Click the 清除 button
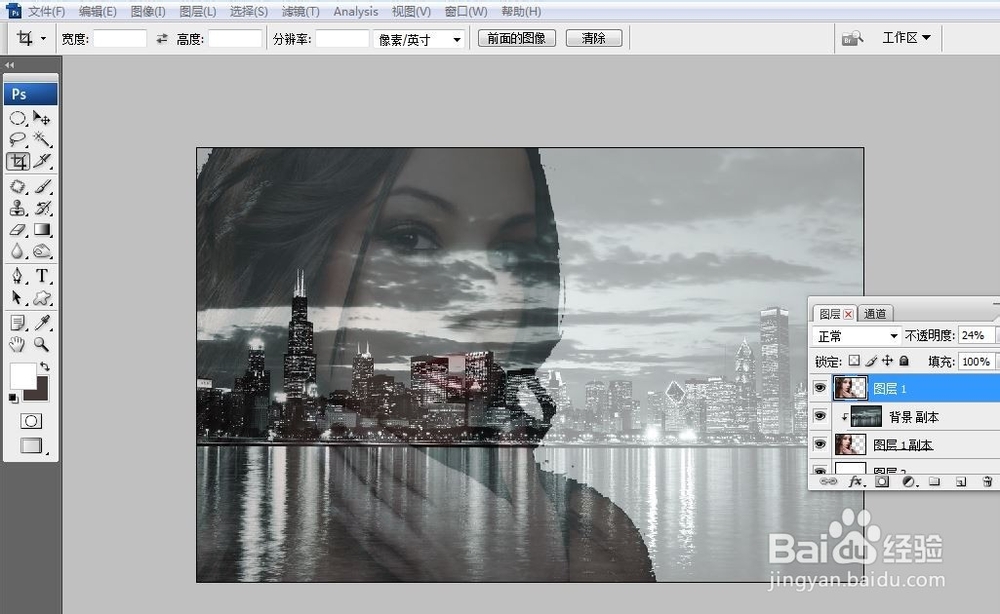The image size is (1000, 614). (x=594, y=38)
